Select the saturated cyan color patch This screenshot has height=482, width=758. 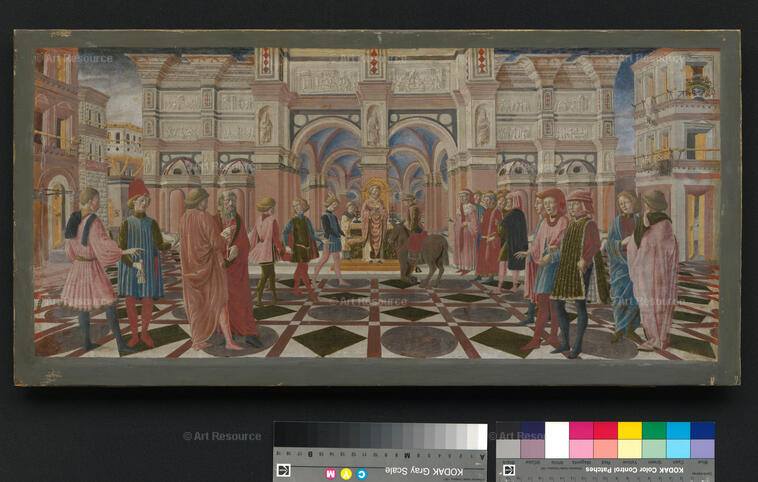(678, 430)
